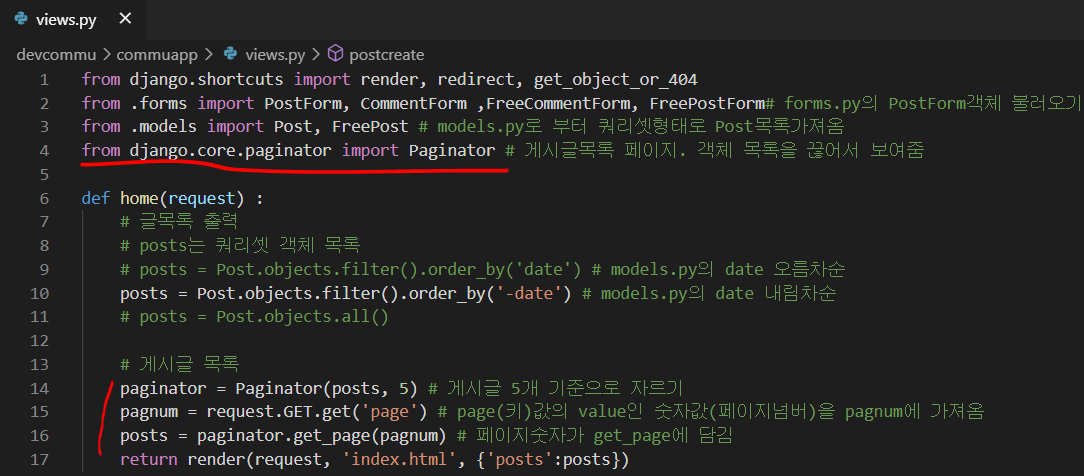Expand breadcrumb chevron after views.py
Image resolution: width=1084 pixels, height=476 pixels.
coord(315,54)
